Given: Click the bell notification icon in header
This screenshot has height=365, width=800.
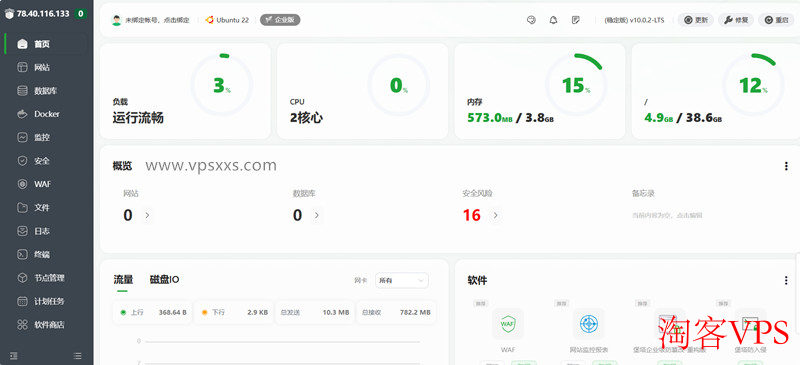Looking at the screenshot, I should click(x=553, y=20).
